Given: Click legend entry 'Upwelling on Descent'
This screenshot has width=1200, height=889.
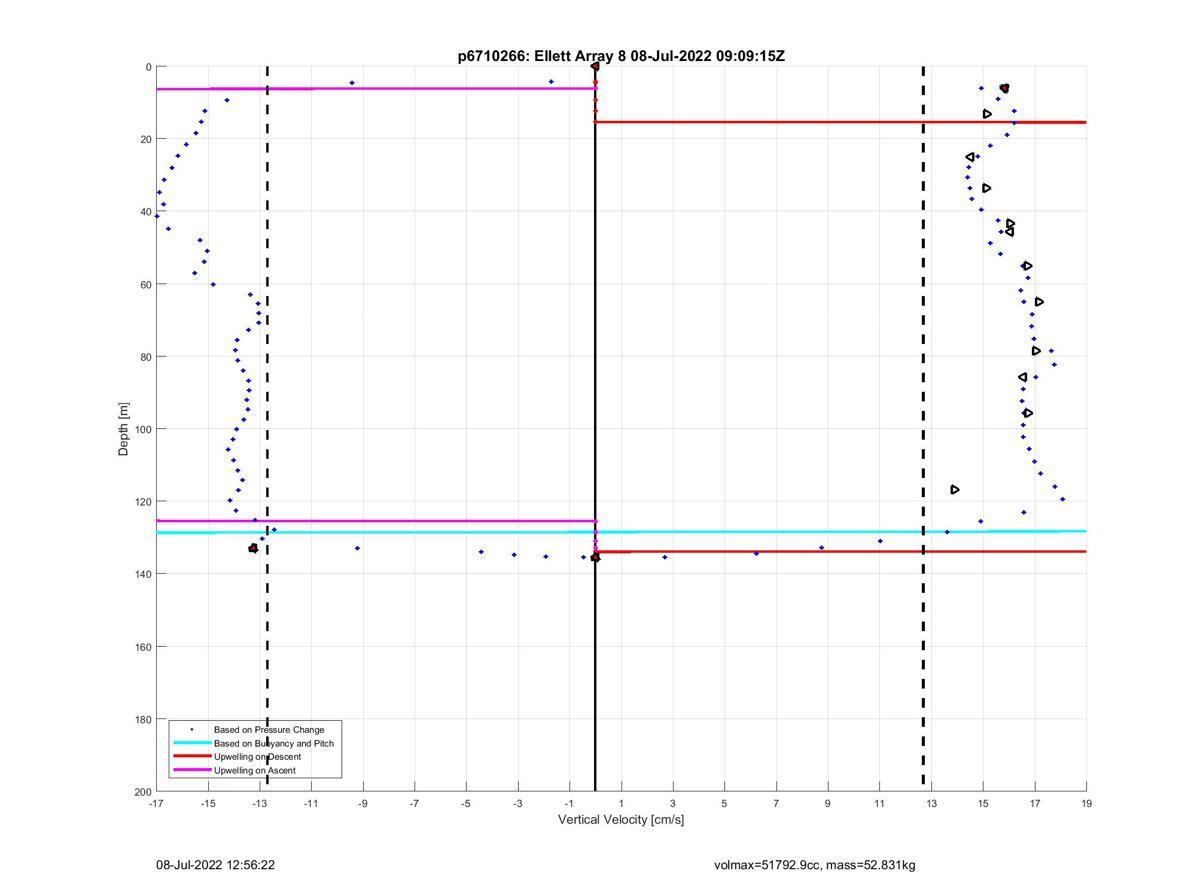Looking at the screenshot, I should coord(257,757).
